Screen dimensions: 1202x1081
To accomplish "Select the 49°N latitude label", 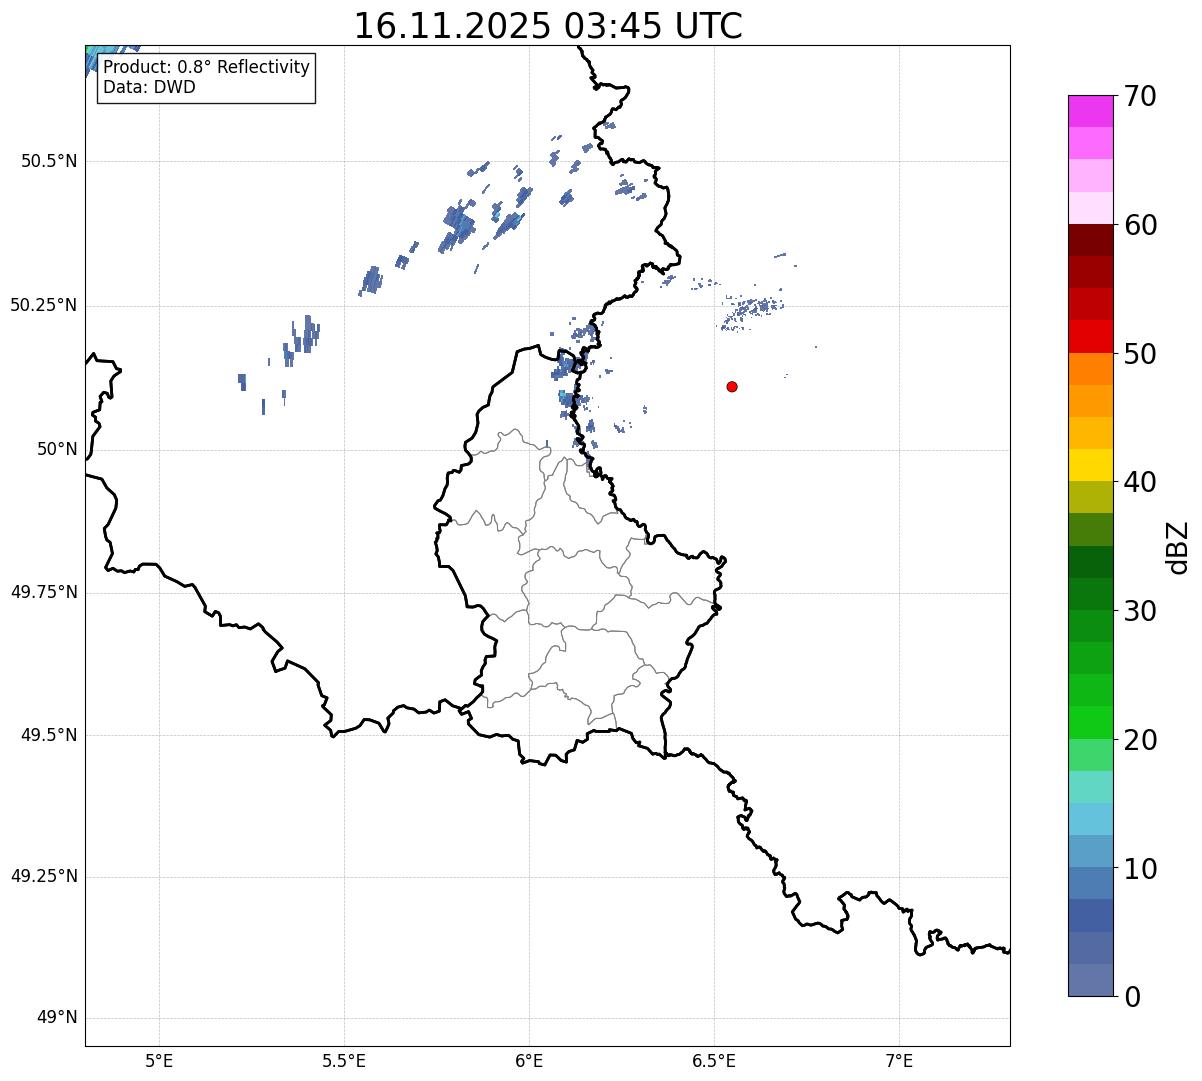I will click(x=57, y=1018).
